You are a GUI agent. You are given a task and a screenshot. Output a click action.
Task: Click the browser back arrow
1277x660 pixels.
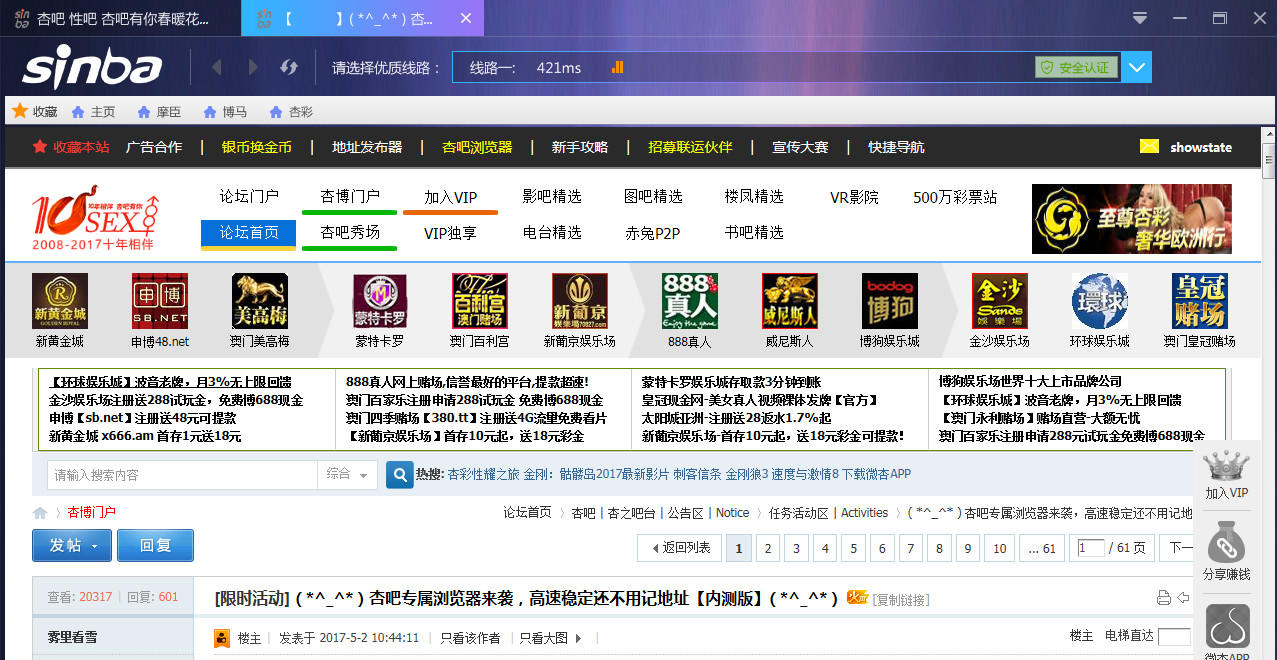(217, 67)
